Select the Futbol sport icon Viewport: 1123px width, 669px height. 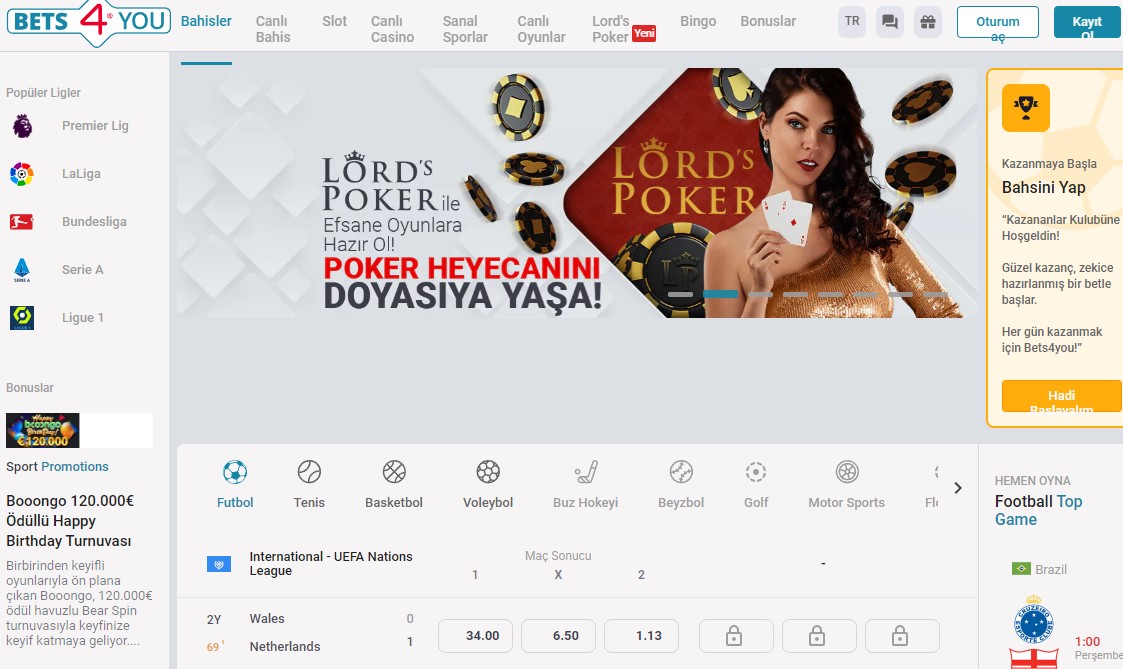(235, 472)
